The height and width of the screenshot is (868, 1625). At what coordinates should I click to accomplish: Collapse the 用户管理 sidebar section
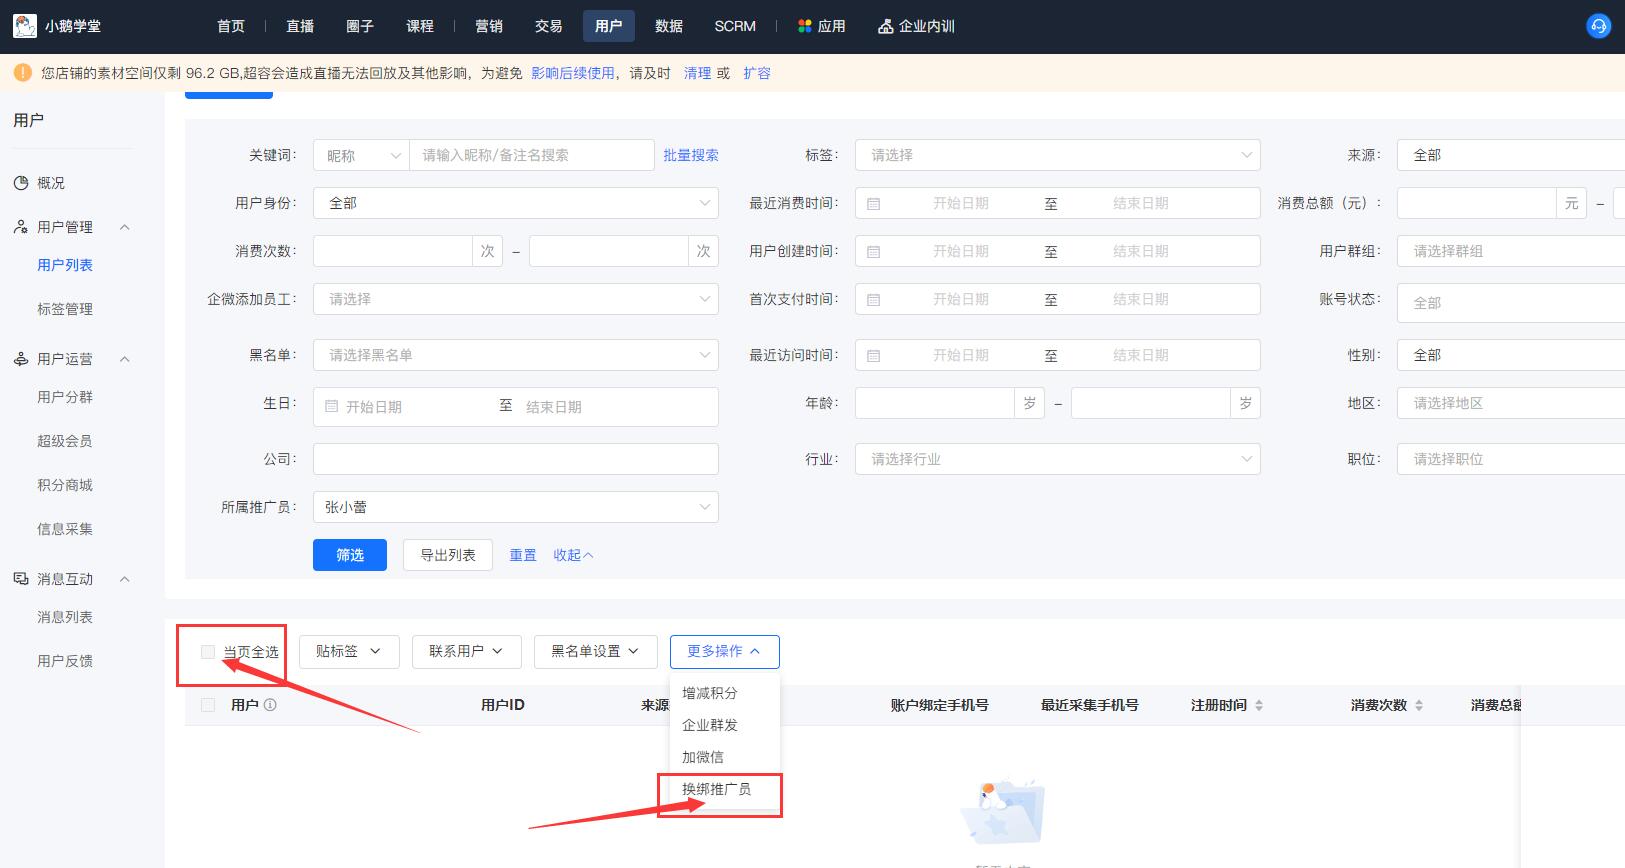click(125, 227)
